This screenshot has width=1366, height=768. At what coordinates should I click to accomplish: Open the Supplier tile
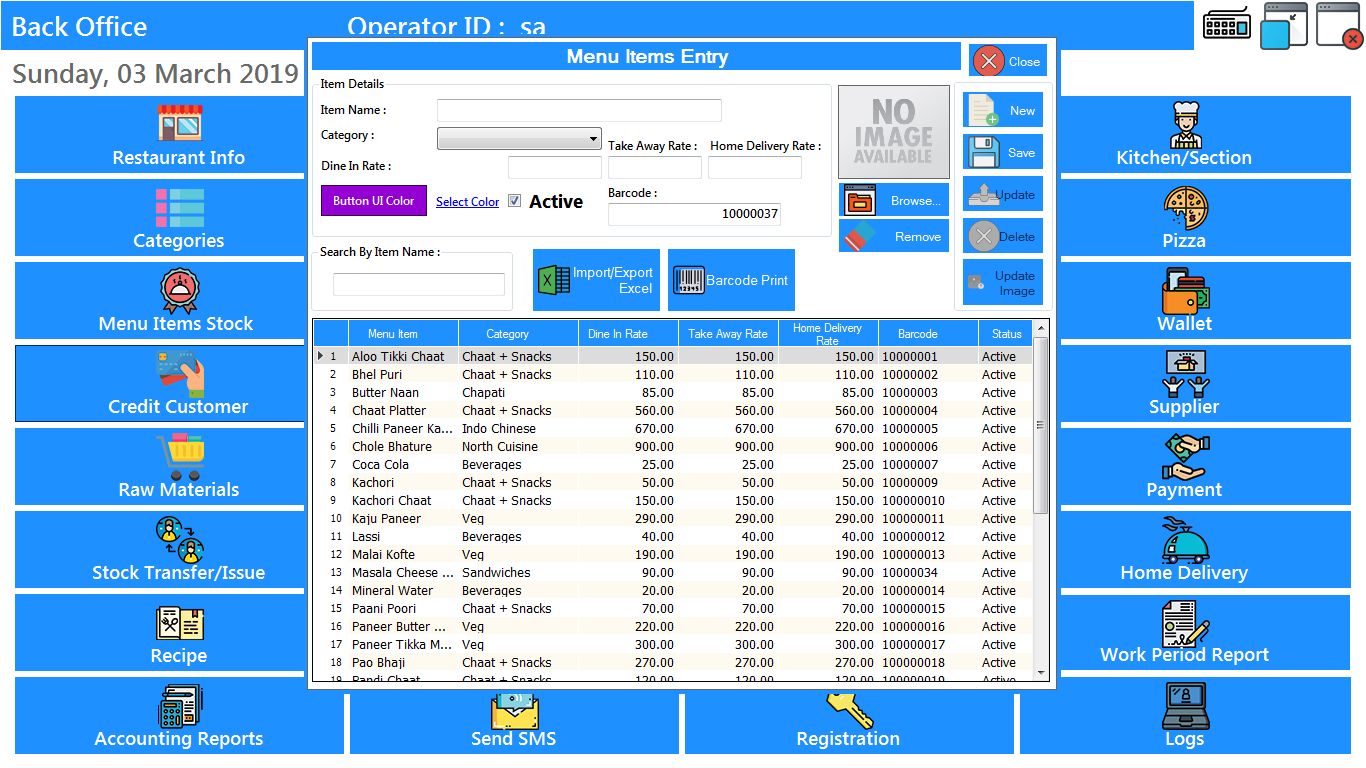tap(1203, 384)
